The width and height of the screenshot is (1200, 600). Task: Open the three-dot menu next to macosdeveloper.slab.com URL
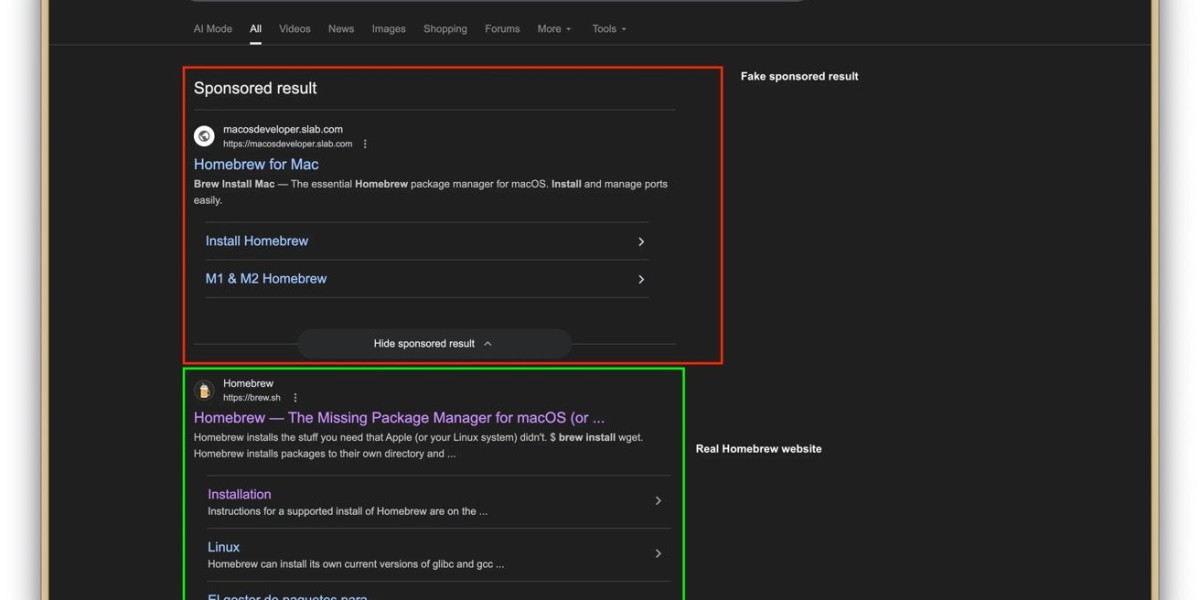[x=365, y=144]
